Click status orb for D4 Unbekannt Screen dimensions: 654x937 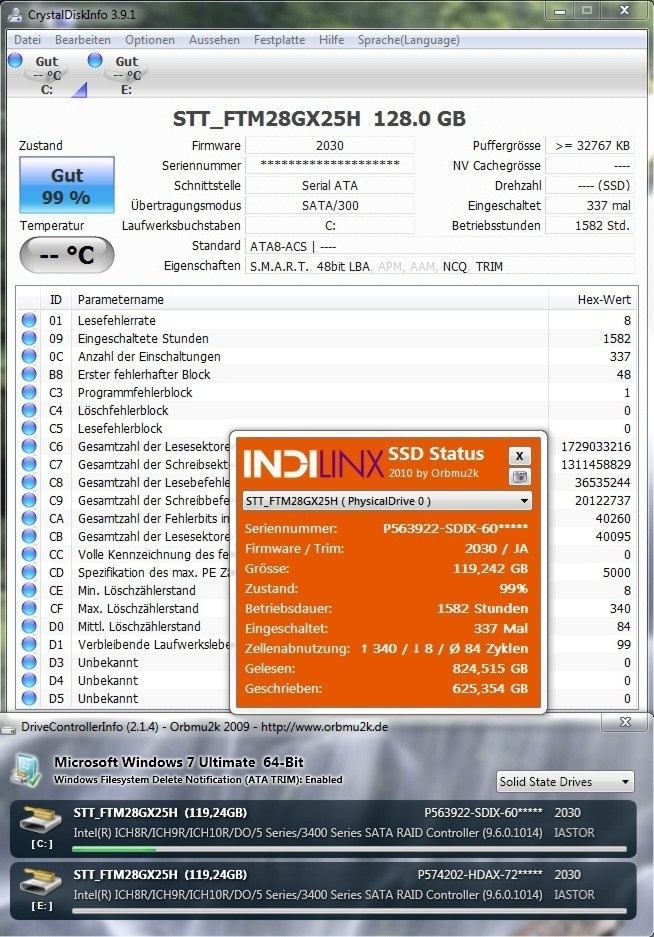[x=29, y=680]
